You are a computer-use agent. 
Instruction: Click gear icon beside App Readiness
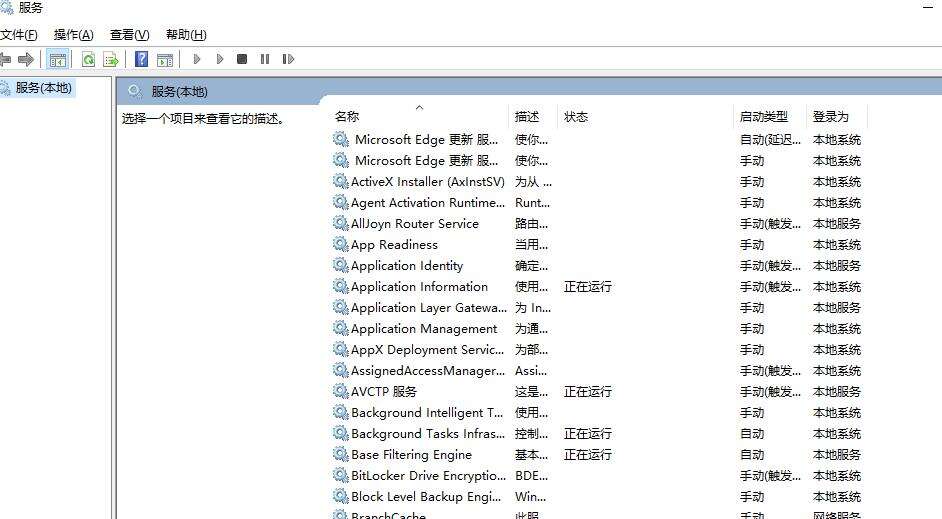click(x=341, y=244)
